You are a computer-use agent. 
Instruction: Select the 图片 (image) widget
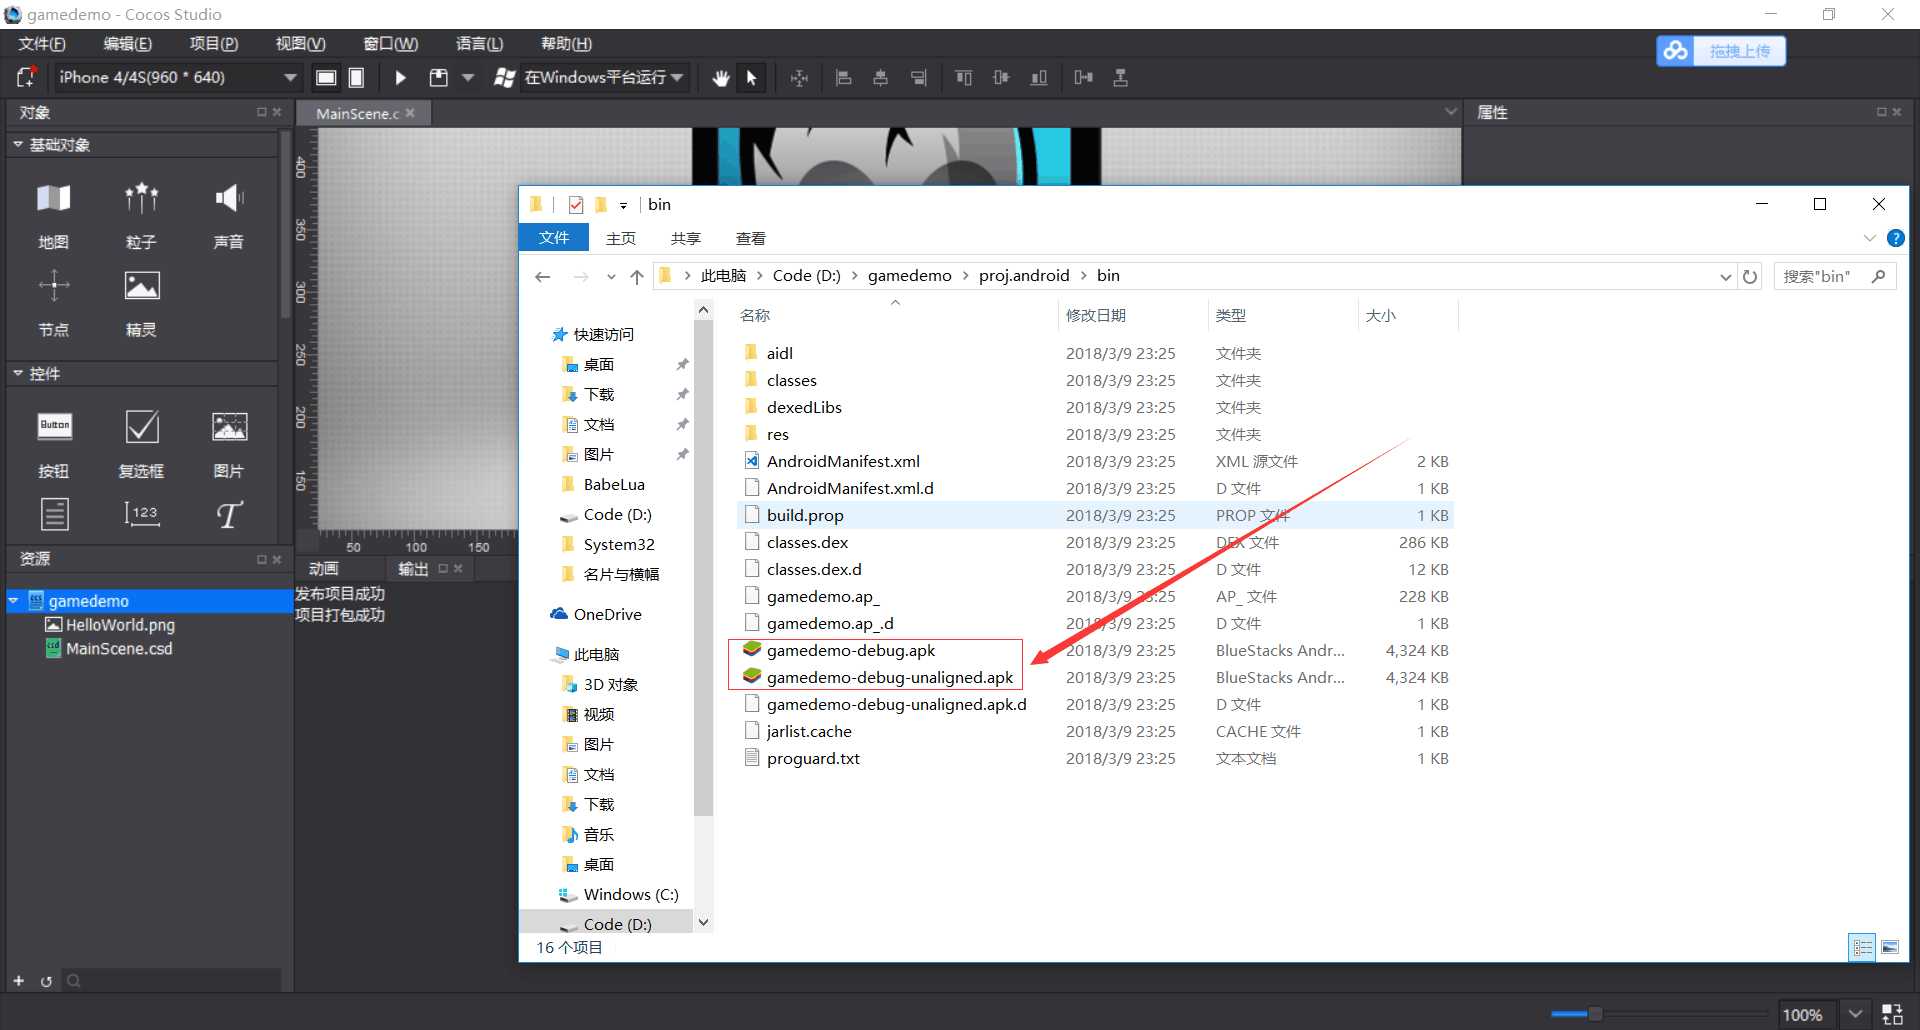[229, 442]
